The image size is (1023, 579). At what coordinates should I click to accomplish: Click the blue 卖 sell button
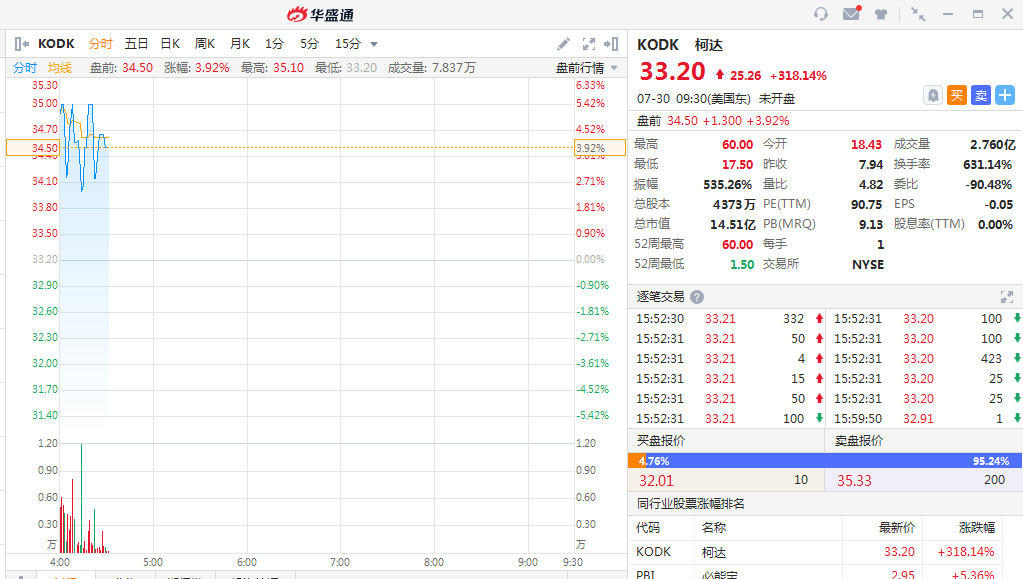980,96
